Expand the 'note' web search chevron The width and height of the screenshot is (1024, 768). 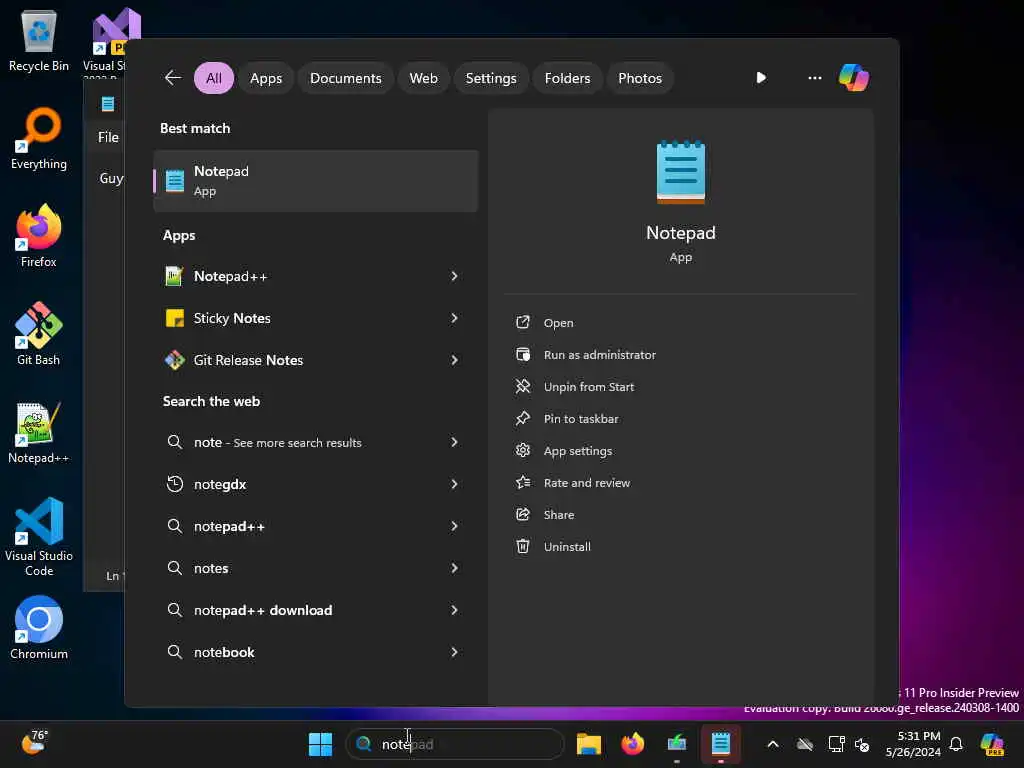455,442
